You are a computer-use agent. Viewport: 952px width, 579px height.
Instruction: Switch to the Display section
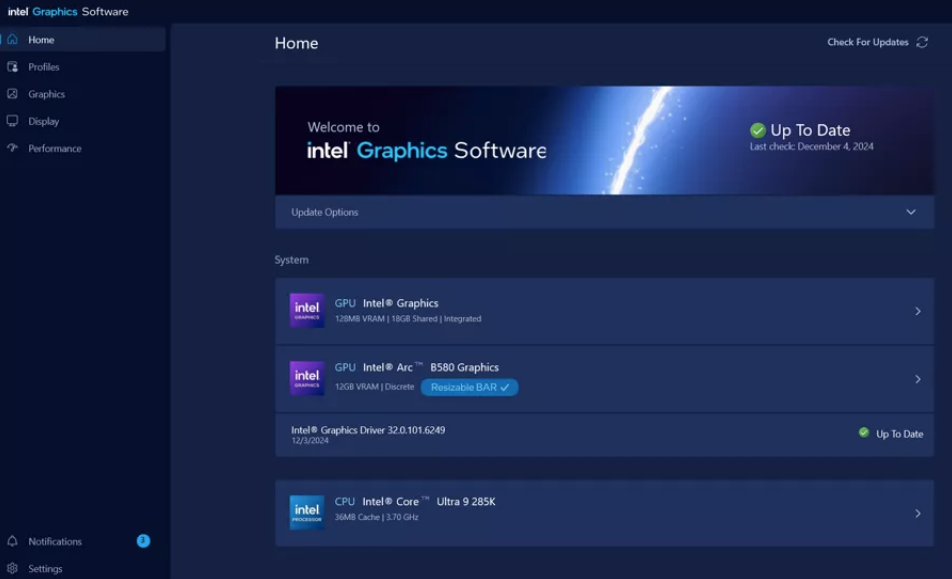(83, 121)
